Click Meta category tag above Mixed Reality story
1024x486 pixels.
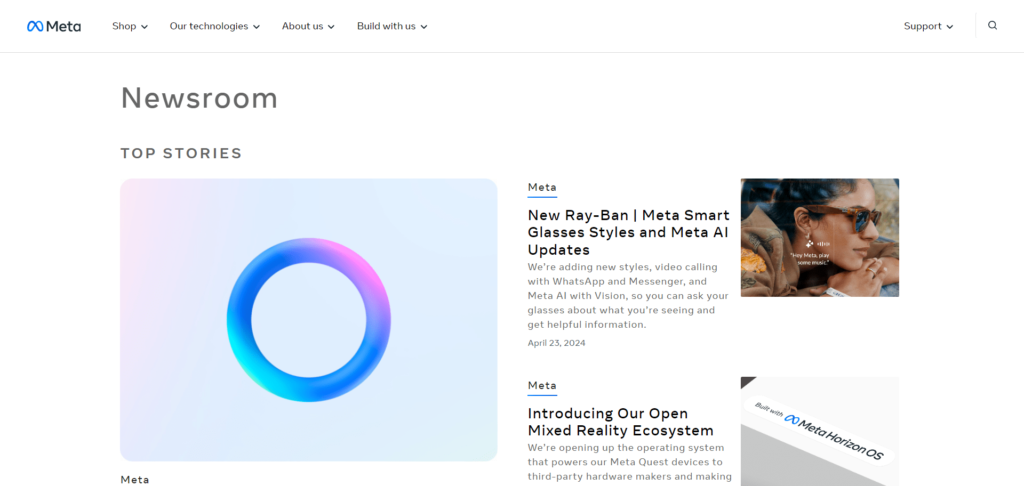click(x=542, y=385)
